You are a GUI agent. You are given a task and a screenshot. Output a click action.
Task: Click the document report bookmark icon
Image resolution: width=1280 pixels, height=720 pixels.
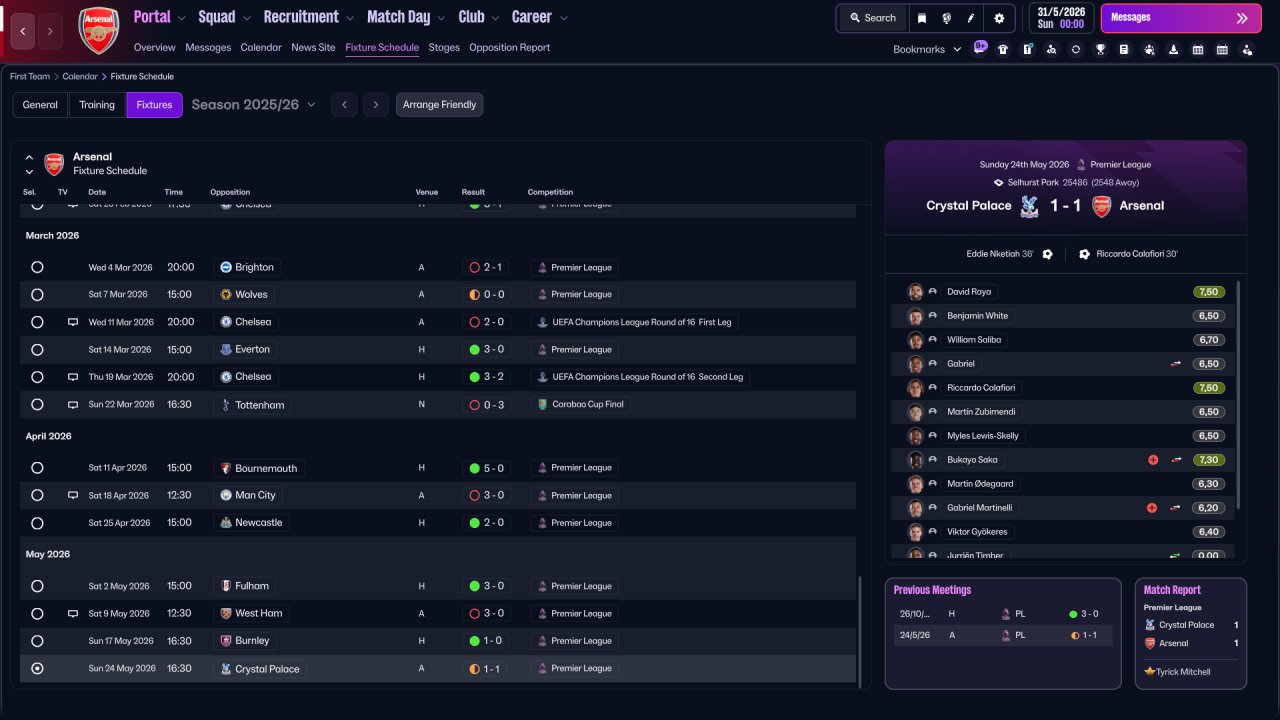[x=1124, y=49]
